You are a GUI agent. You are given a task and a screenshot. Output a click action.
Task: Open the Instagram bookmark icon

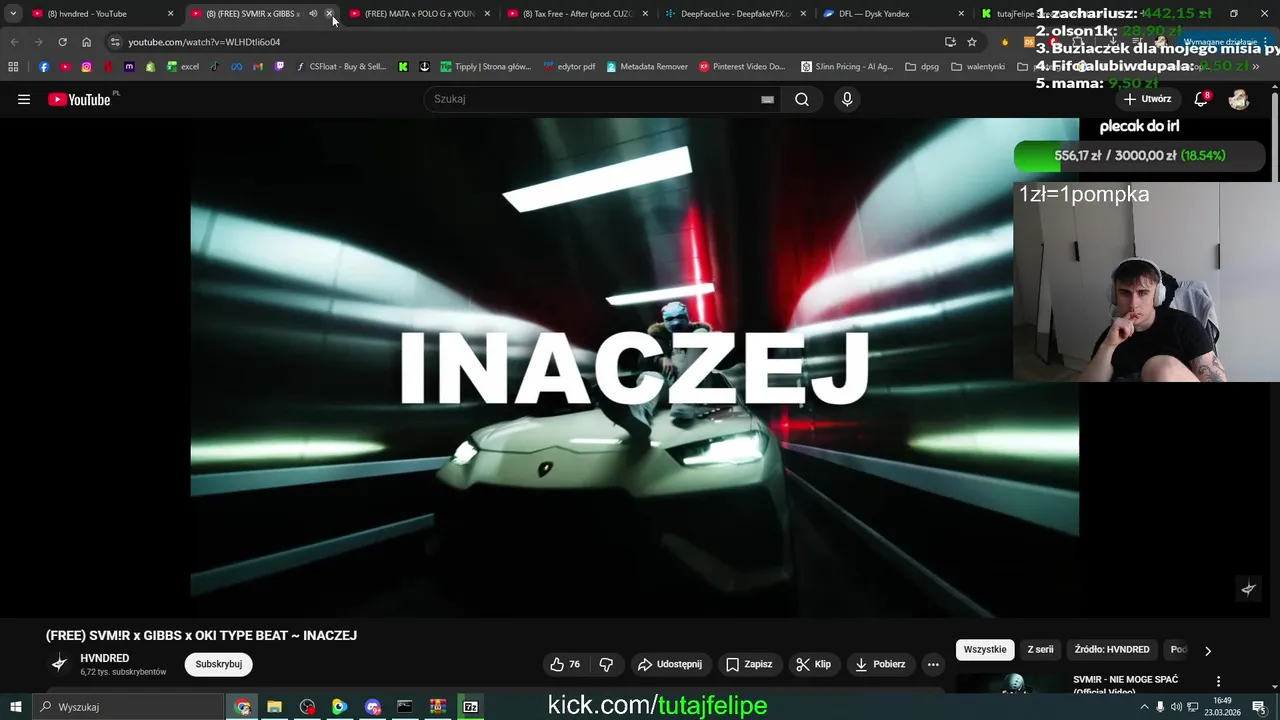click(x=87, y=67)
